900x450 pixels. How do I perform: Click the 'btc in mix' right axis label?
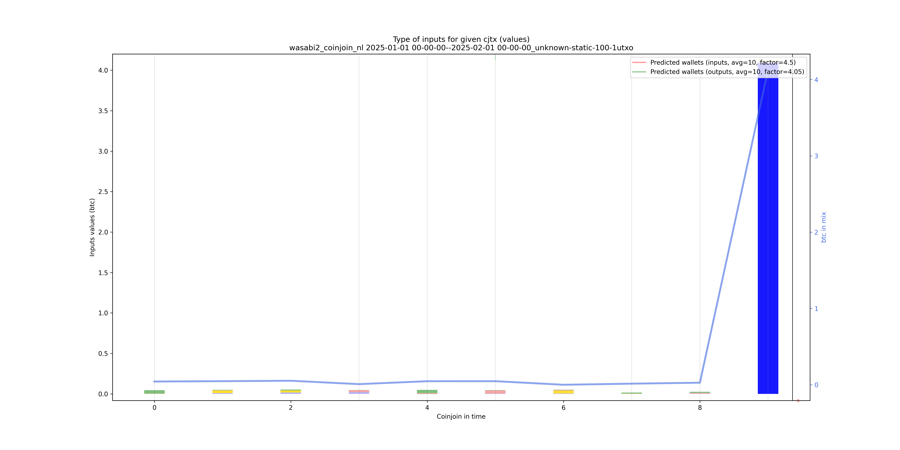point(824,227)
